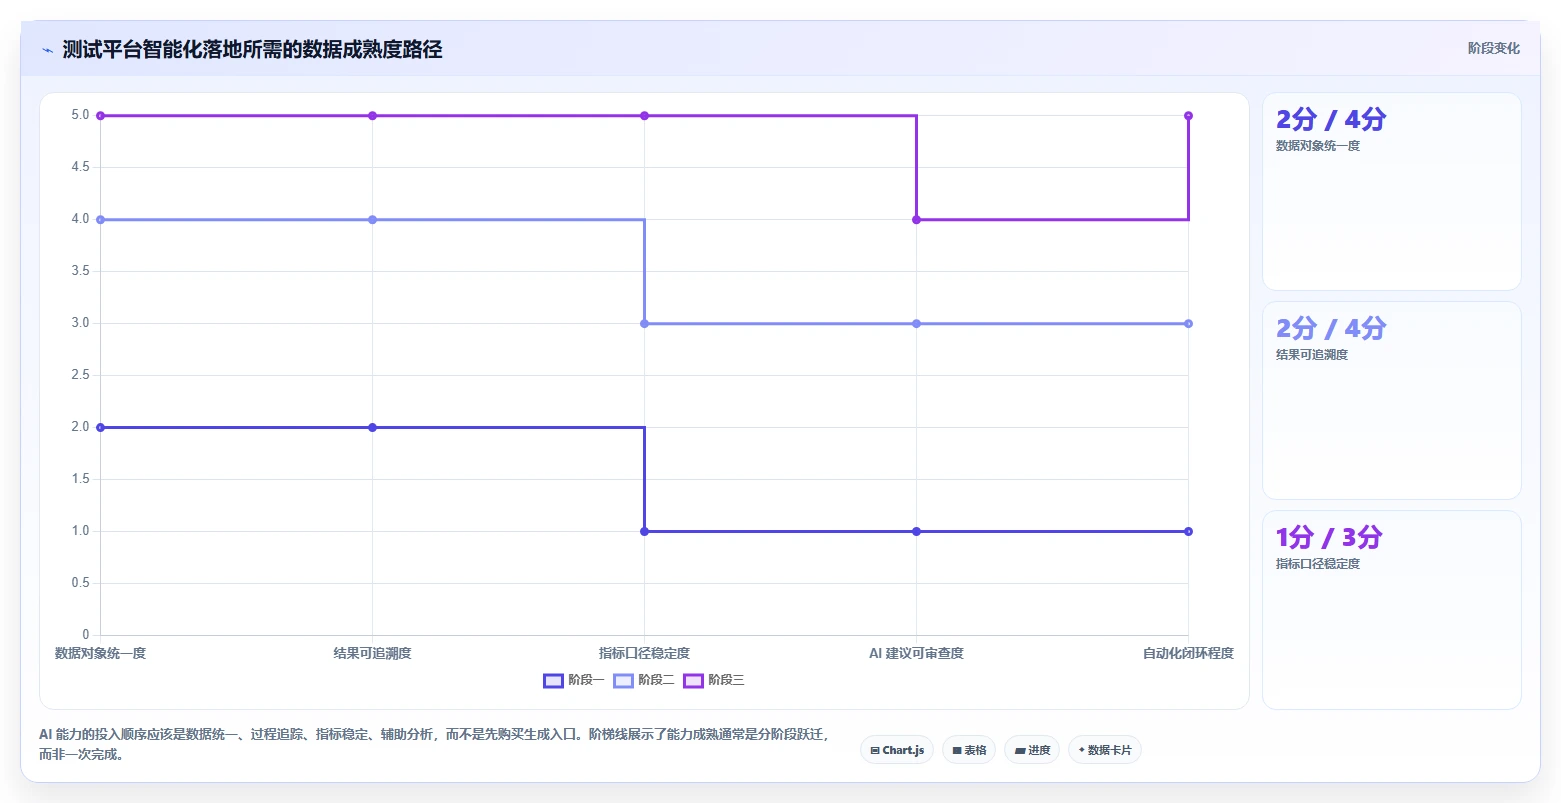This screenshot has height=803, width=1561.
Task: Select 阶段一 point at AI 建议可审查度 (1.0)
Action: pos(916,532)
